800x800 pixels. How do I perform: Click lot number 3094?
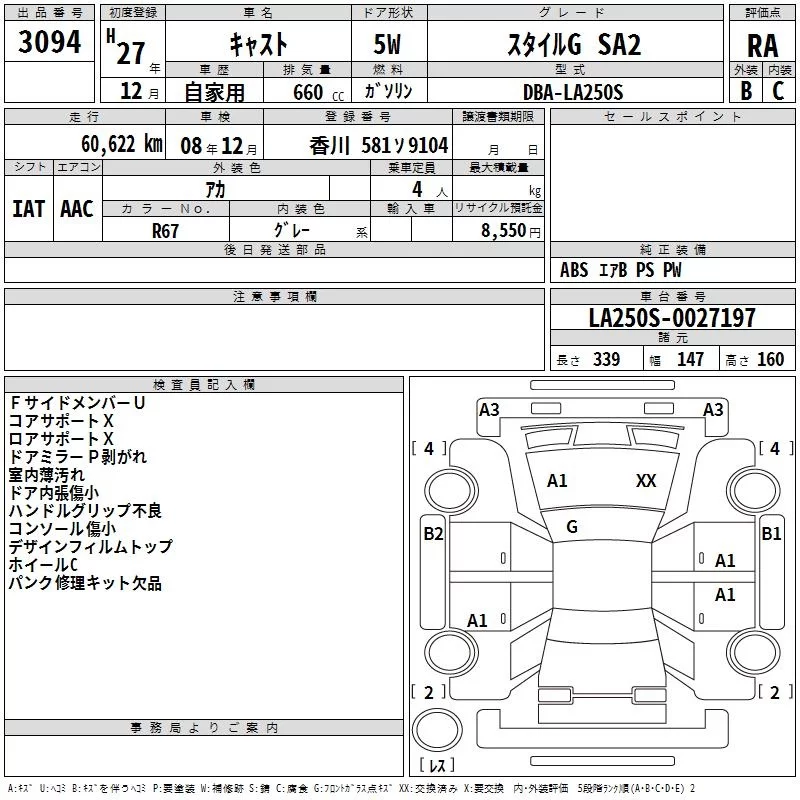49,42
